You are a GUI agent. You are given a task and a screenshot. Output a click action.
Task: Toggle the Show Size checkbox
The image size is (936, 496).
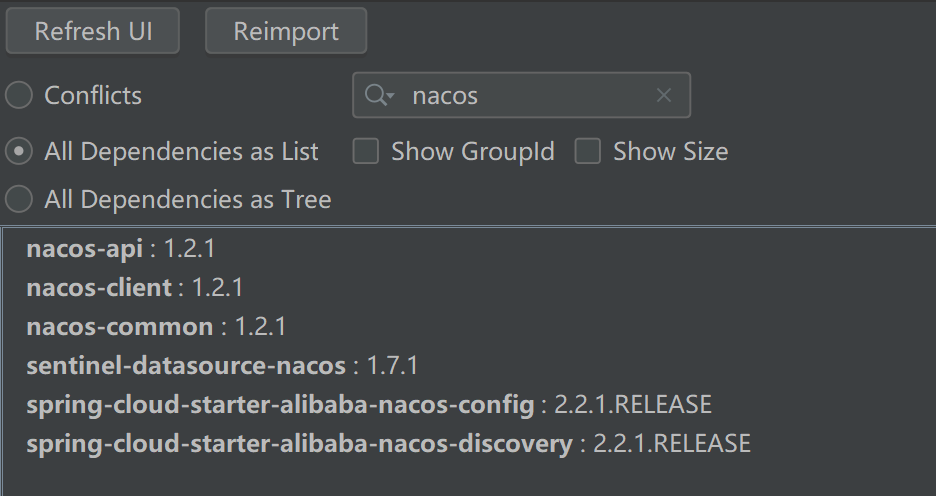pos(588,152)
